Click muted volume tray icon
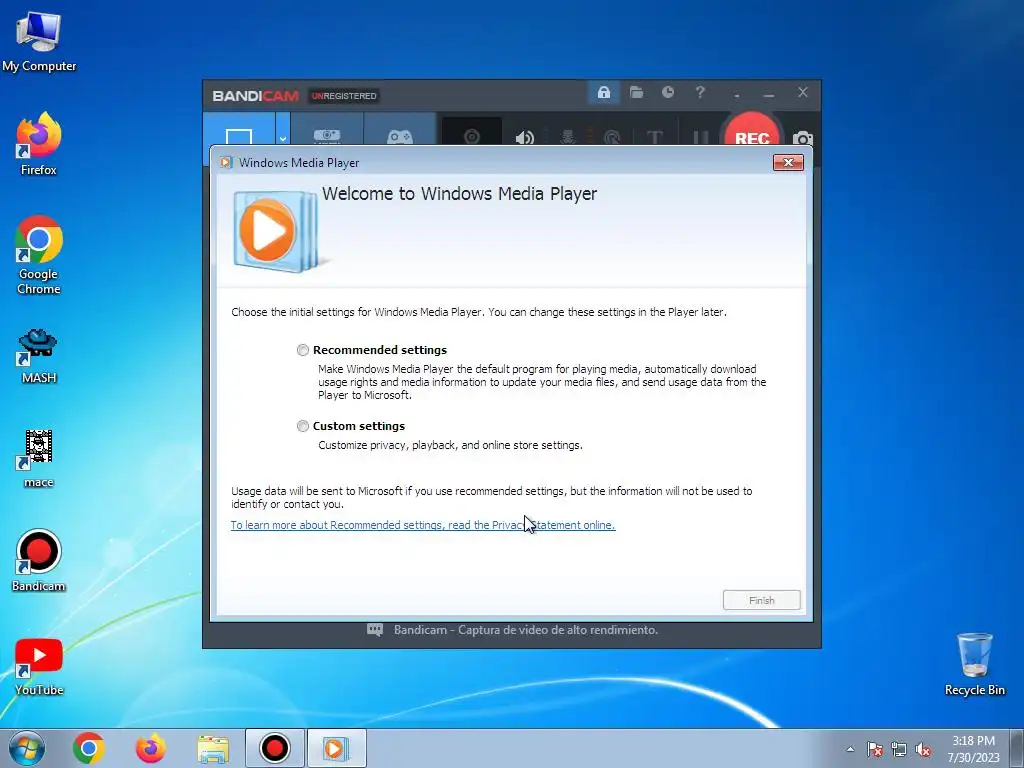1024x768 pixels. [923, 750]
